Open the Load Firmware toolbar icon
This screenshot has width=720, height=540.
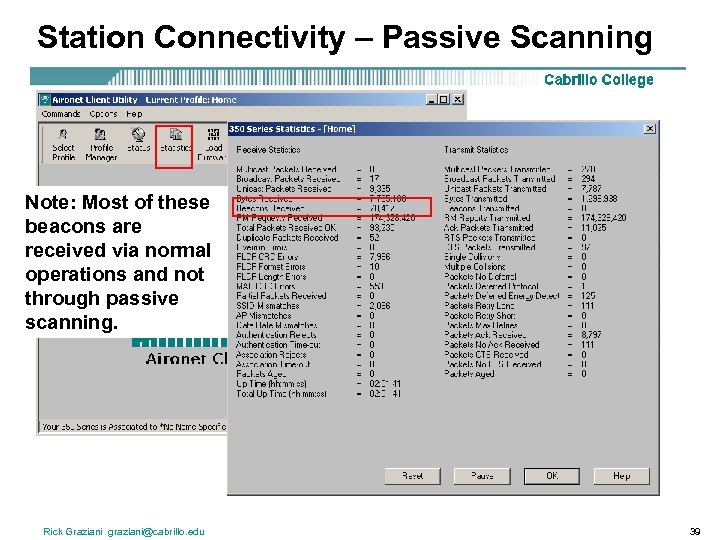pos(213,144)
